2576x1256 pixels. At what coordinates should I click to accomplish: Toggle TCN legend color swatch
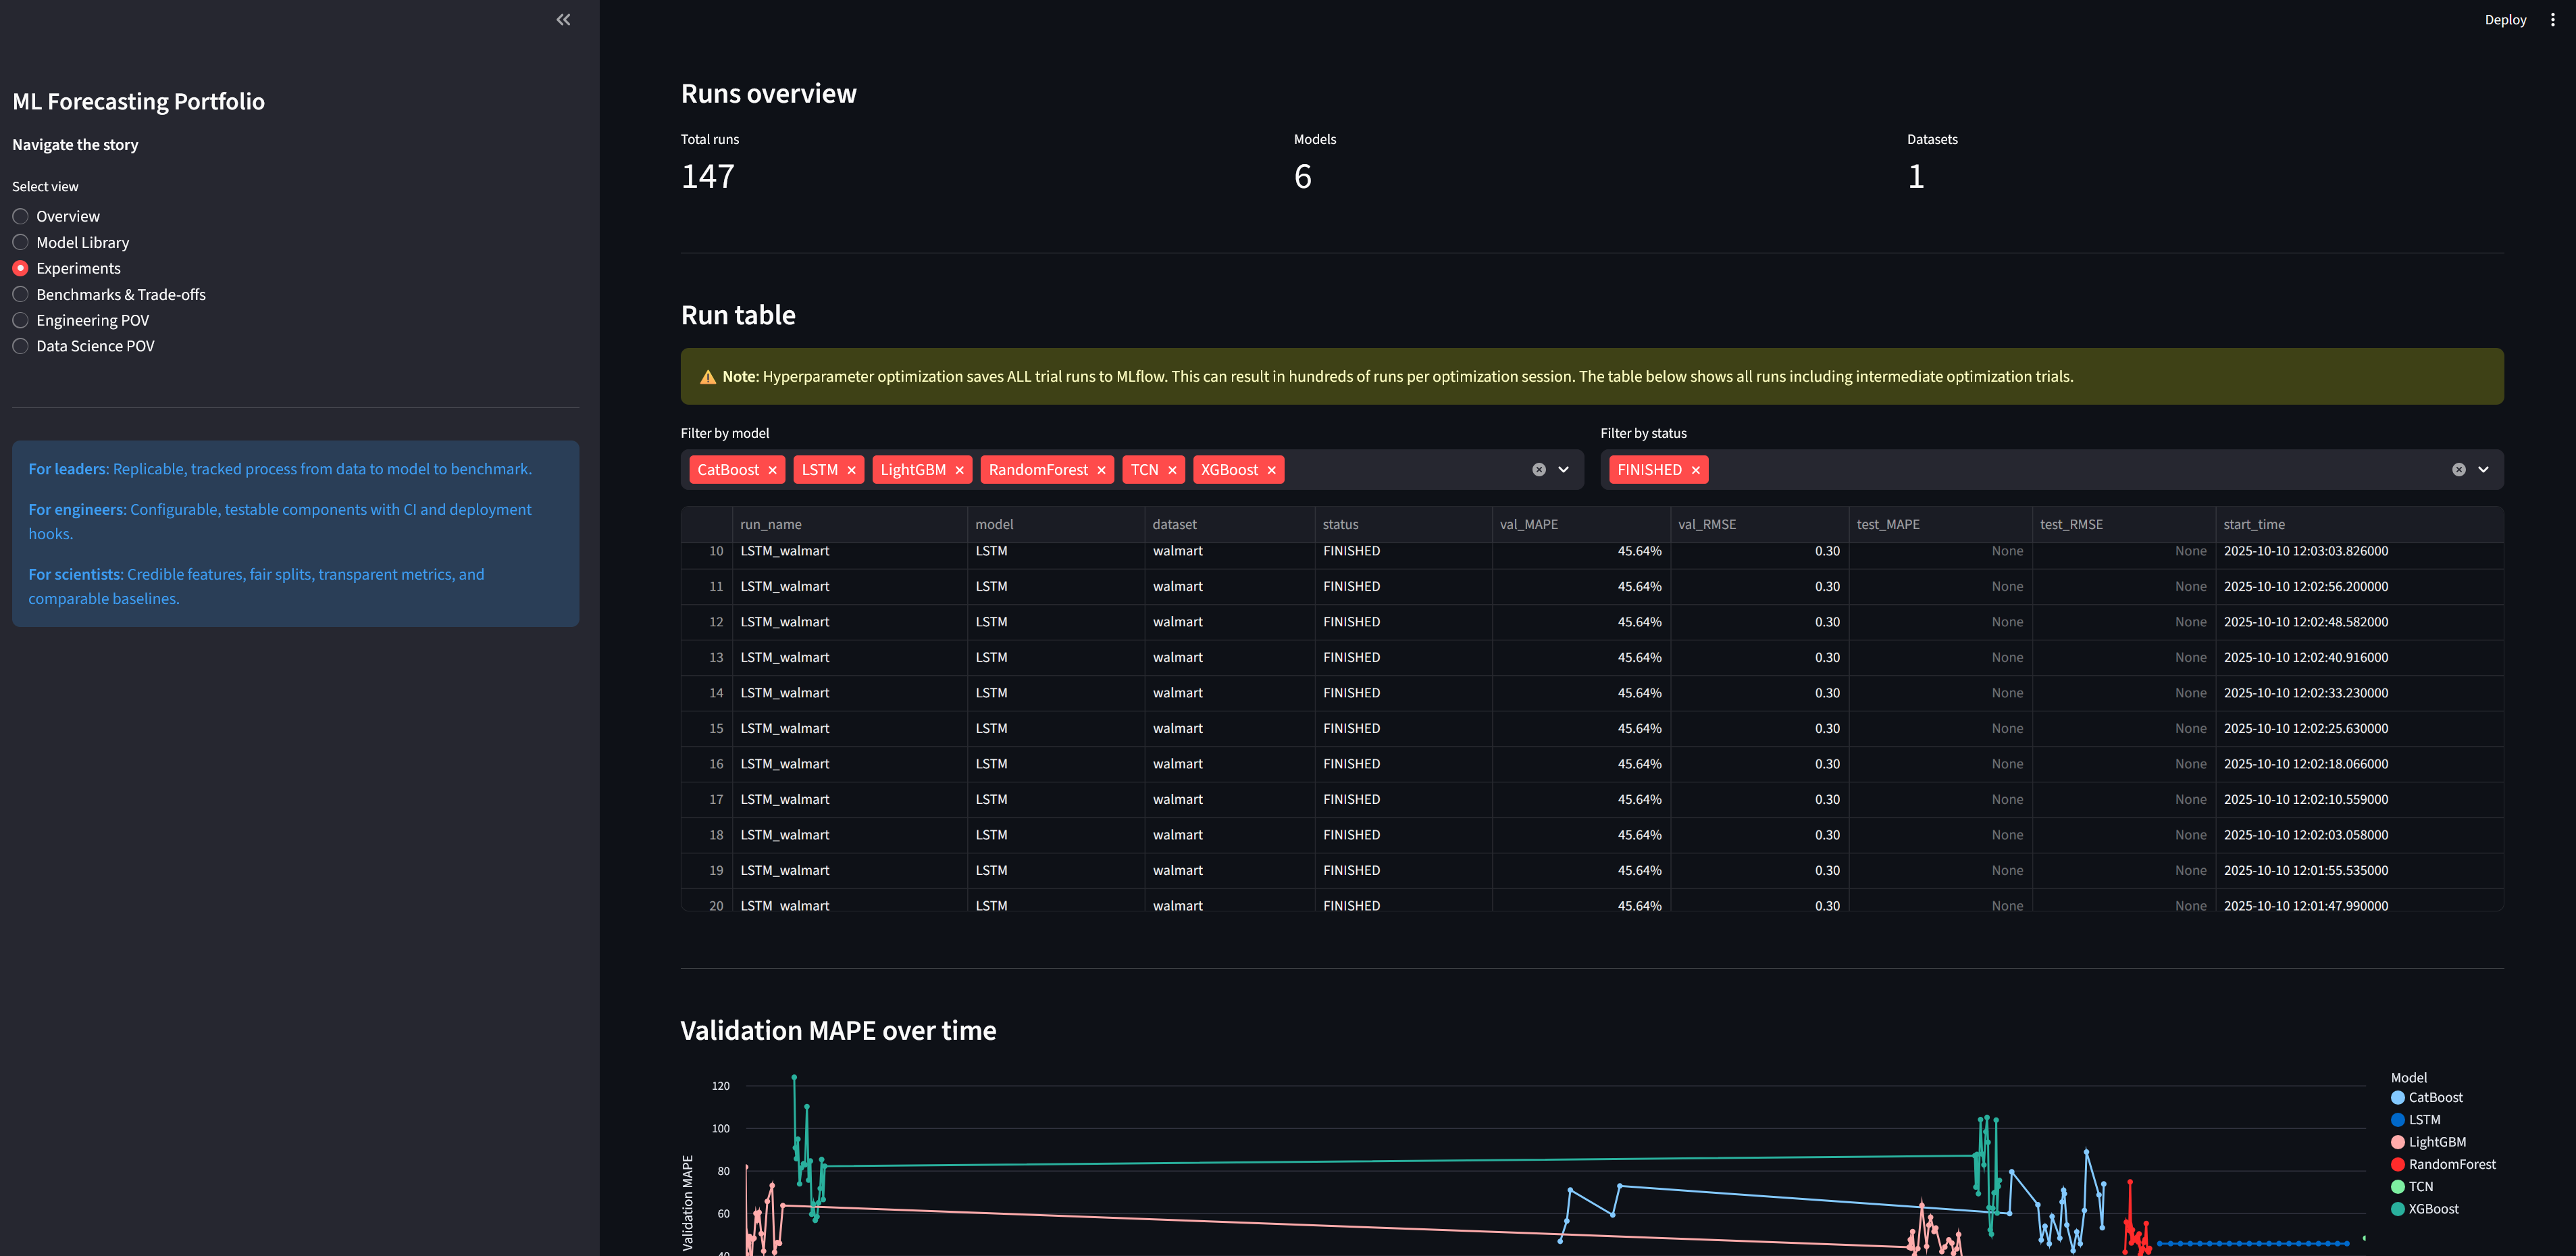click(x=2397, y=1187)
